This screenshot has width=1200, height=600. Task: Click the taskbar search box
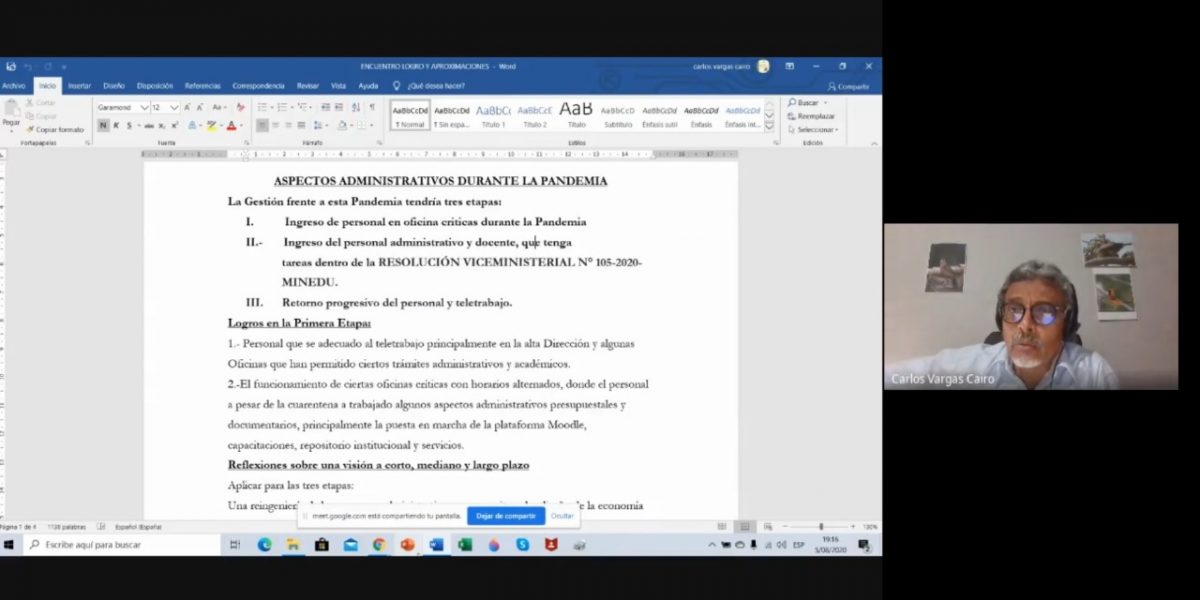(120, 545)
